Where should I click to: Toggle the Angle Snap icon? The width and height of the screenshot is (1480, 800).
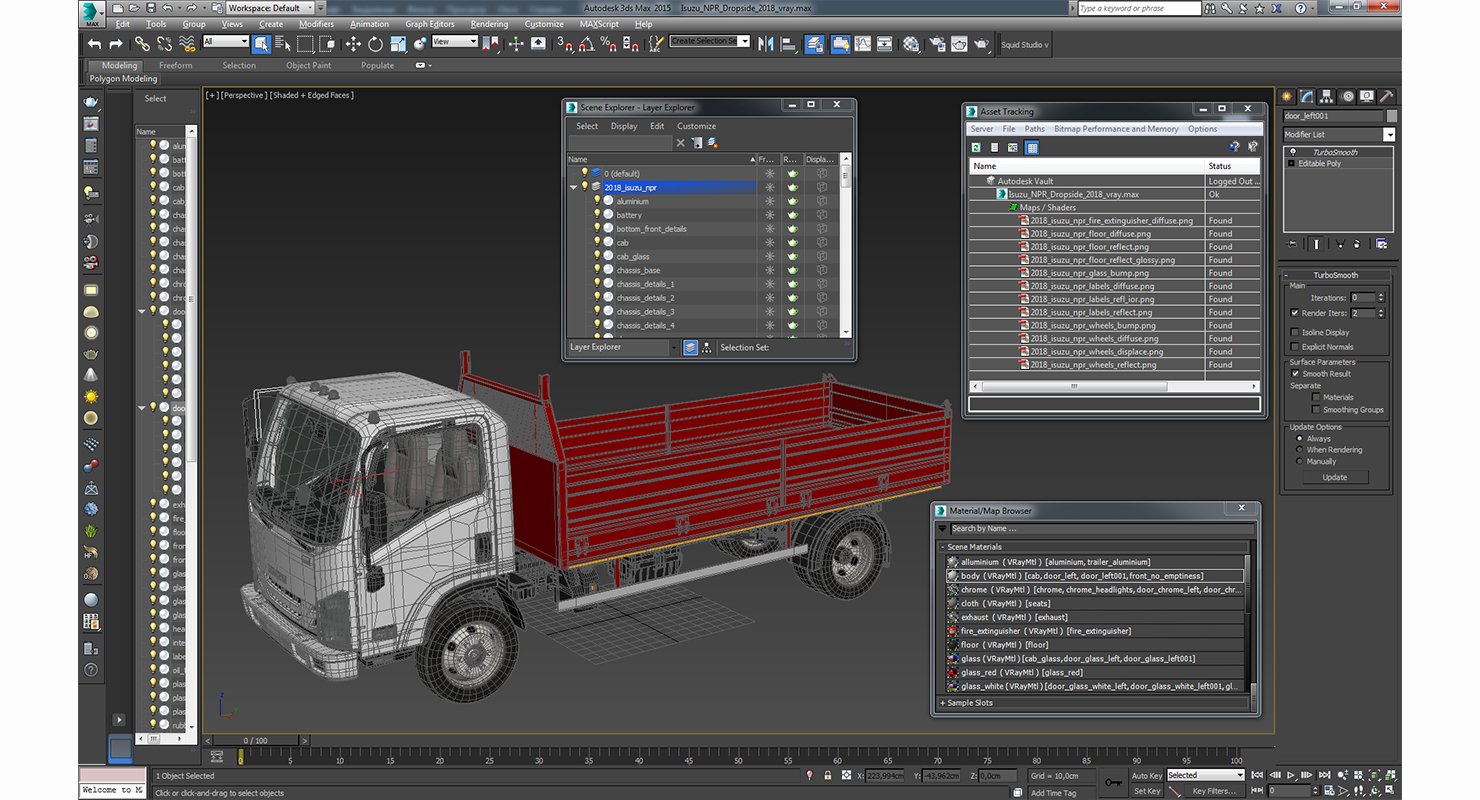click(587, 44)
